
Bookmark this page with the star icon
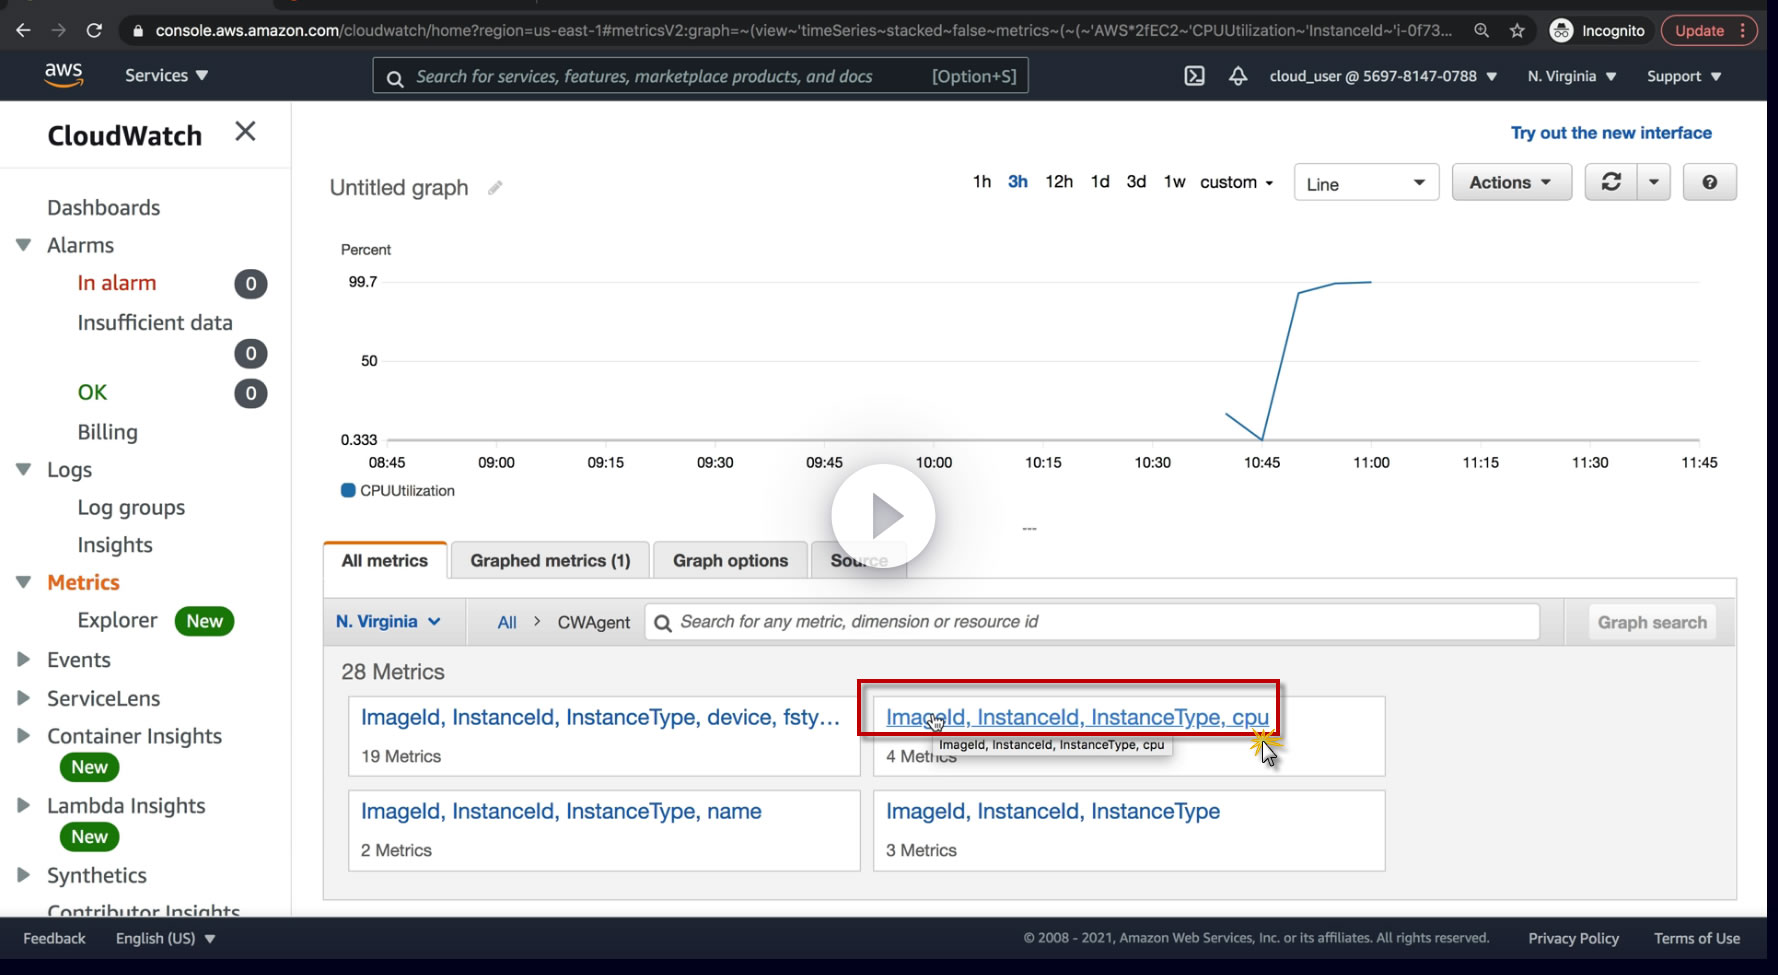(1517, 30)
